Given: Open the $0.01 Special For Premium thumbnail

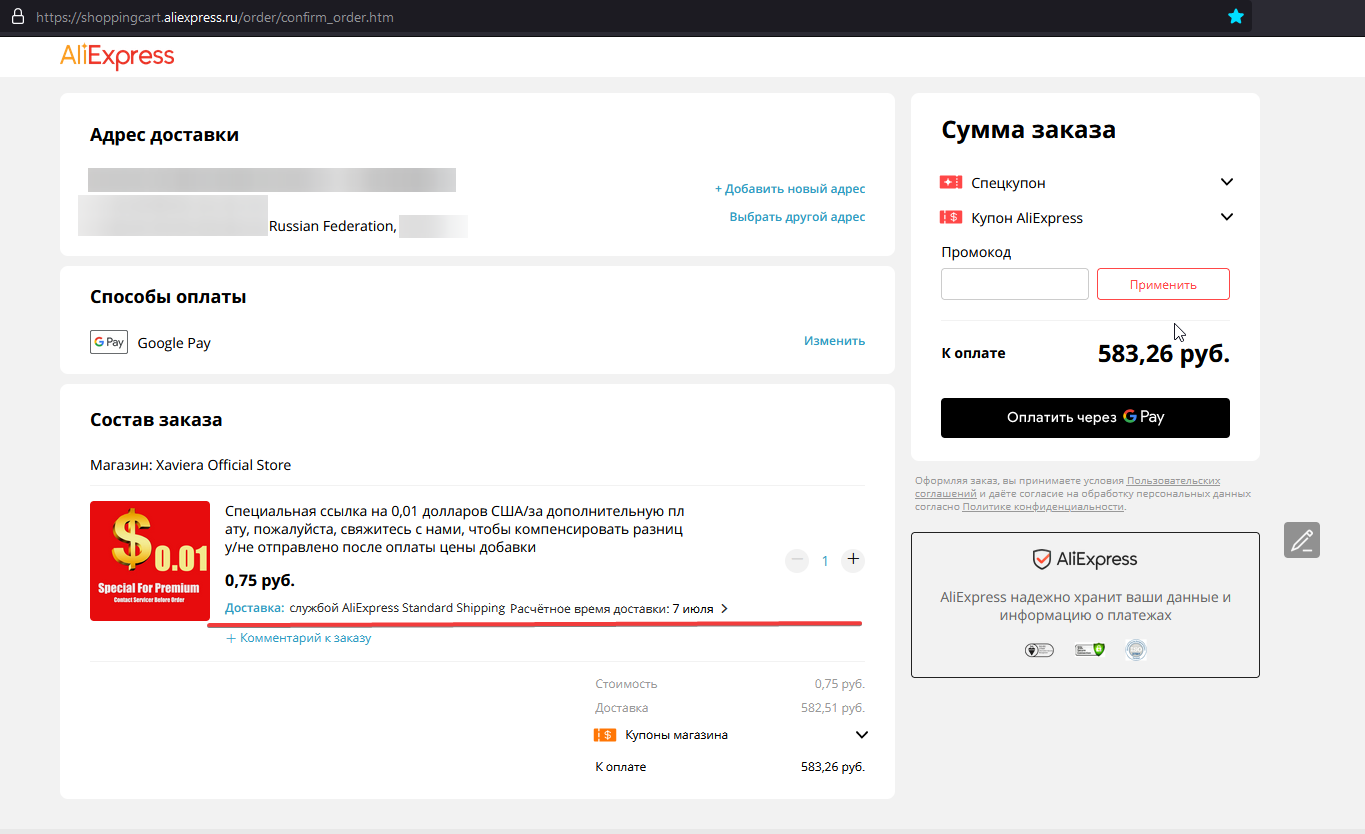Looking at the screenshot, I should coord(150,561).
